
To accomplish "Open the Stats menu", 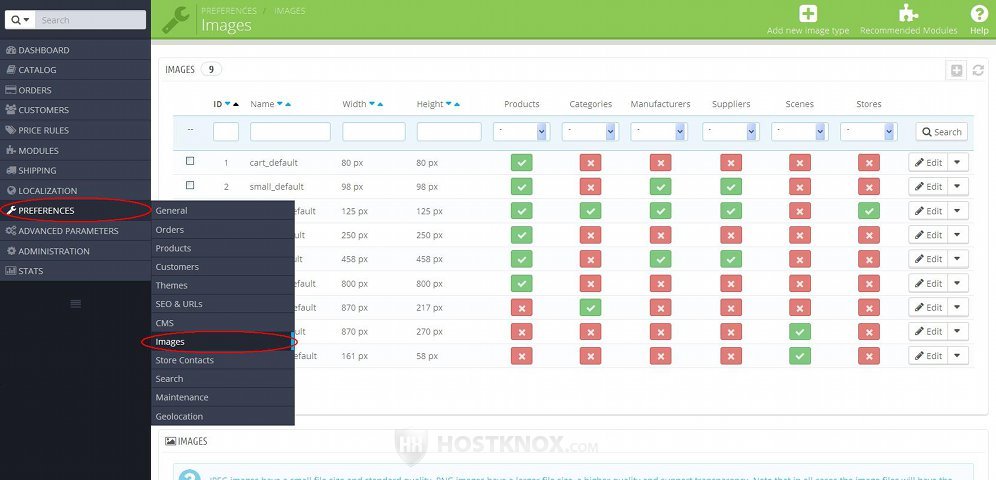I will (x=75, y=271).
